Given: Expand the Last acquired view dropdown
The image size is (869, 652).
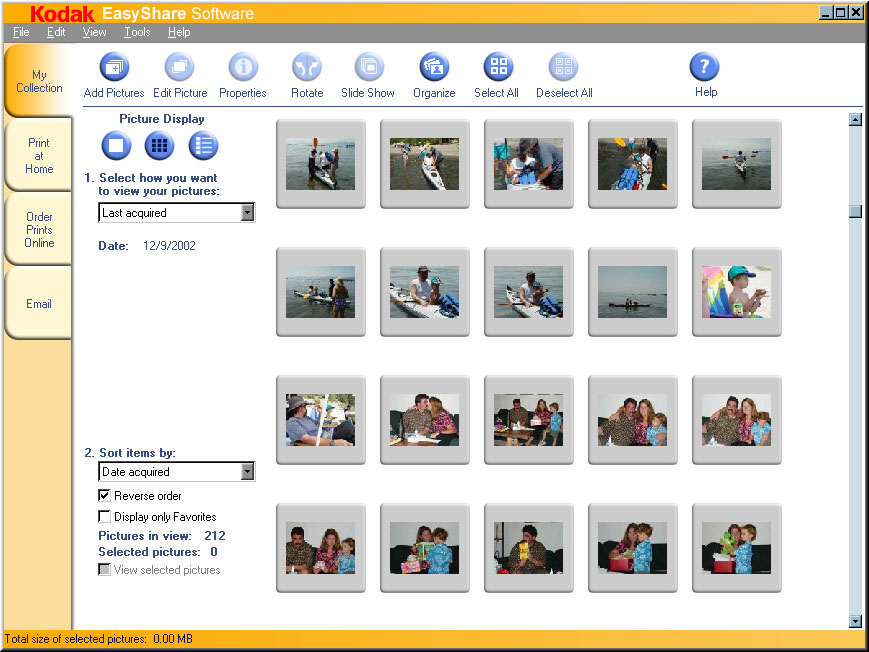Looking at the screenshot, I should click(247, 213).
